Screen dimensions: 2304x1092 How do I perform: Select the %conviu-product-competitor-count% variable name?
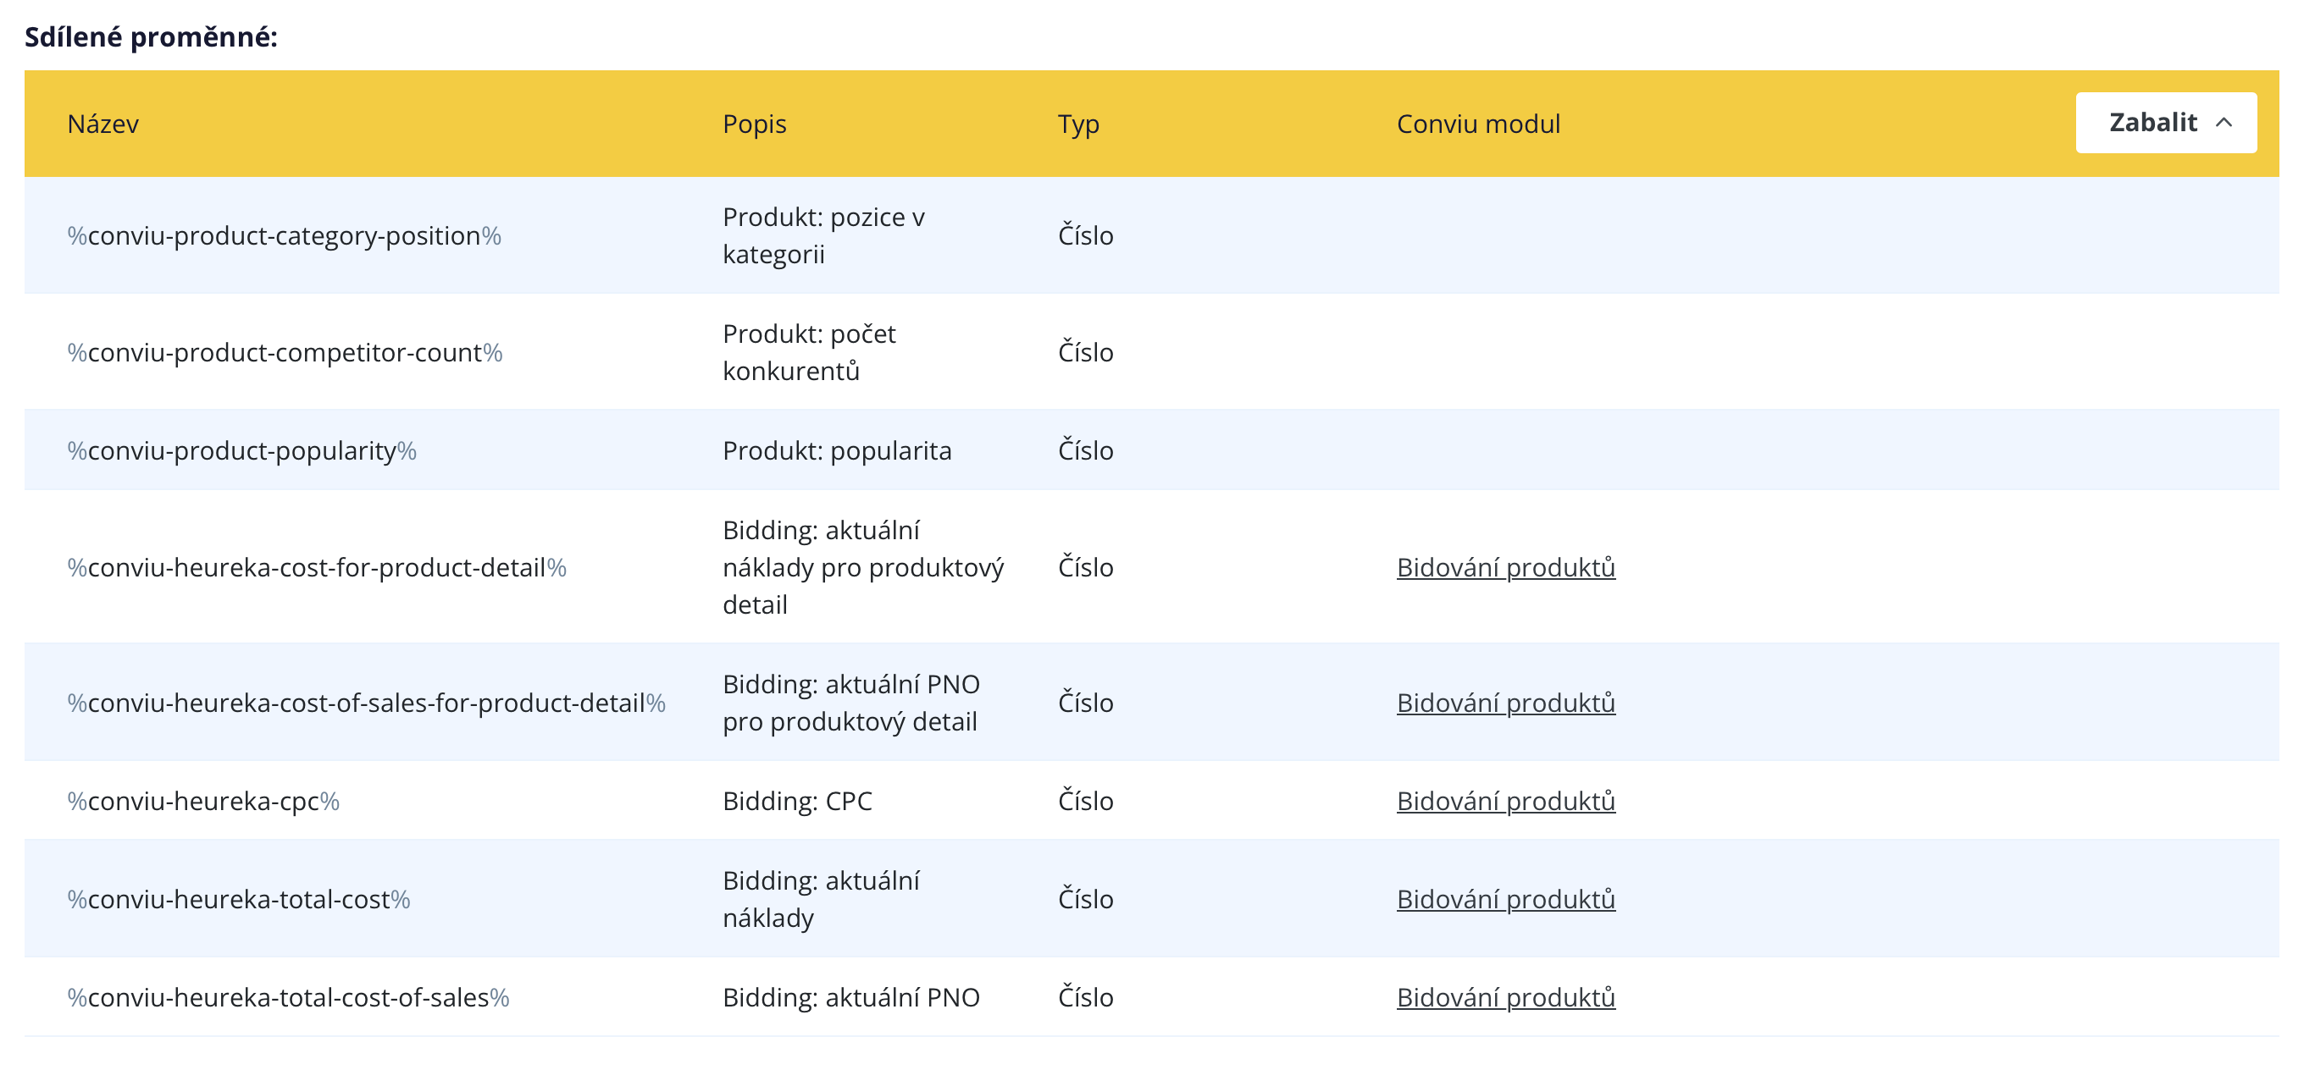click(284, 353)
